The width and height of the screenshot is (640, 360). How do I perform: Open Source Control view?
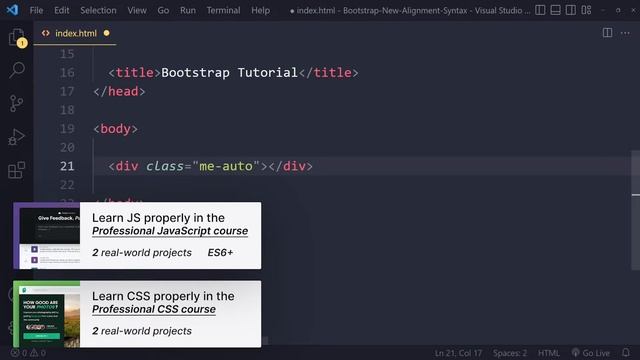(x=17, y=103)
